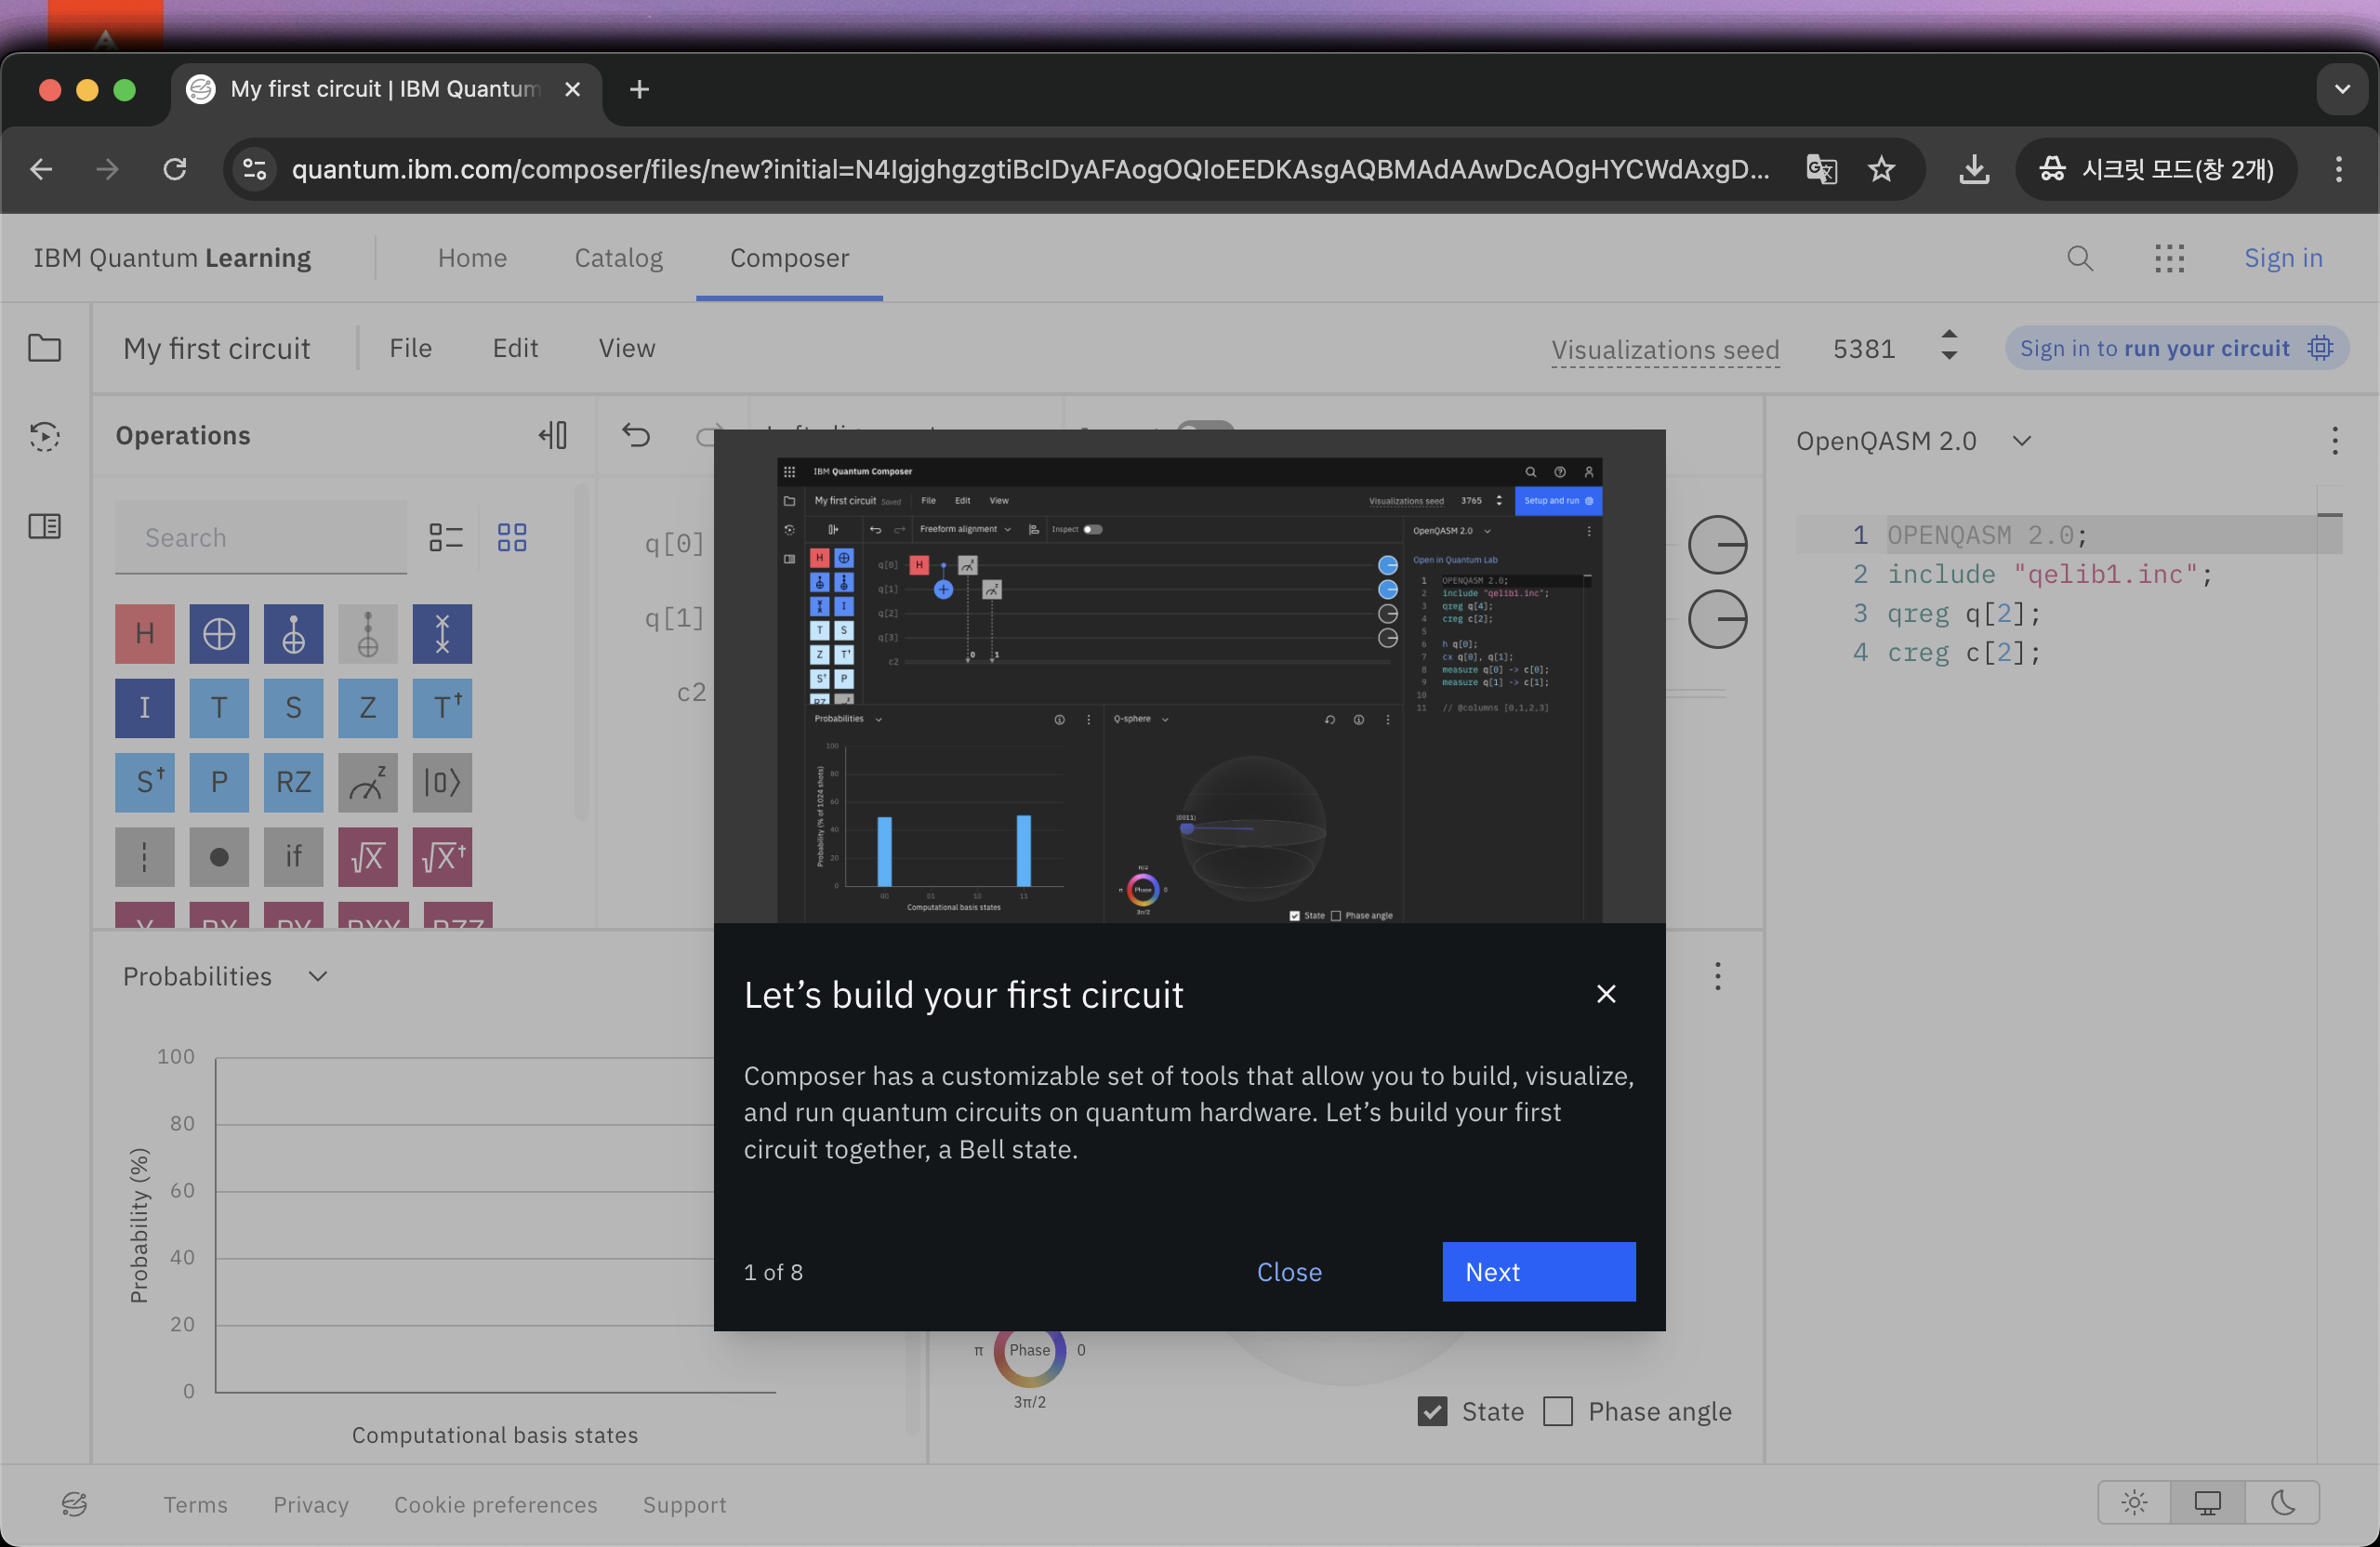2380x1547 pixels.
Task: Open the Privacy link
Action: pyautogui.click(x=311, y=1504)
